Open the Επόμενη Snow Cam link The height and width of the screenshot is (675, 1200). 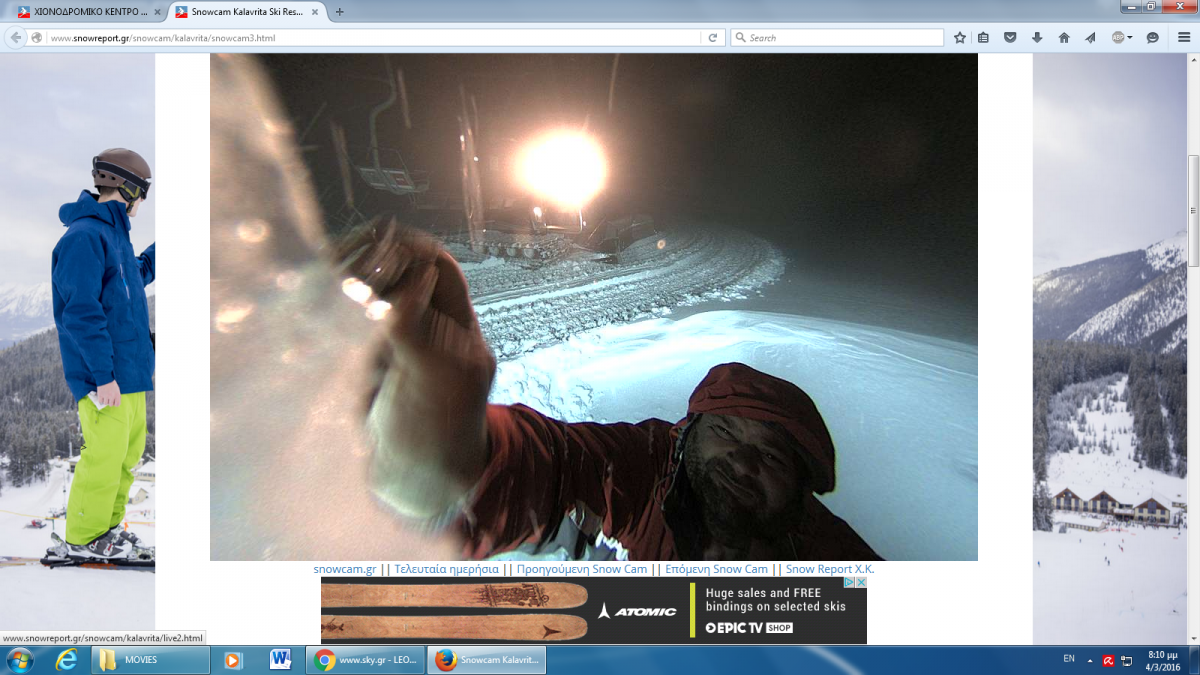coord(716,569)
